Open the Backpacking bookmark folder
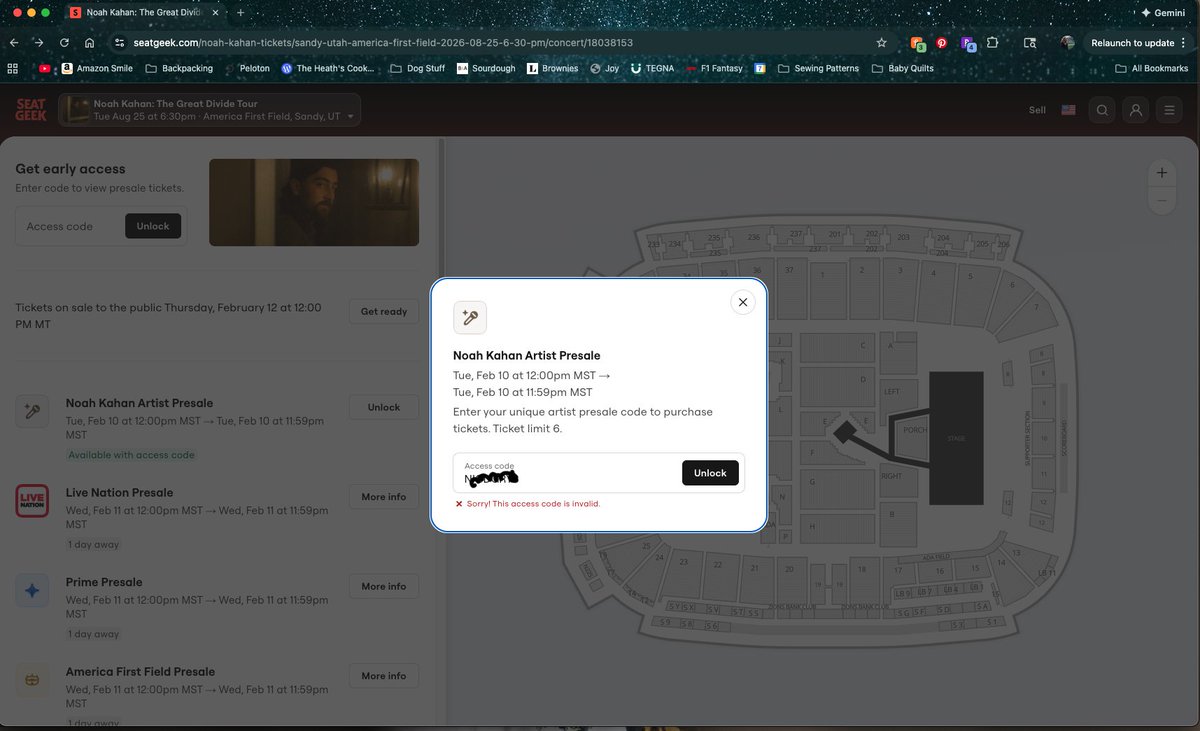1200x731 pixels. pos(179,68)
